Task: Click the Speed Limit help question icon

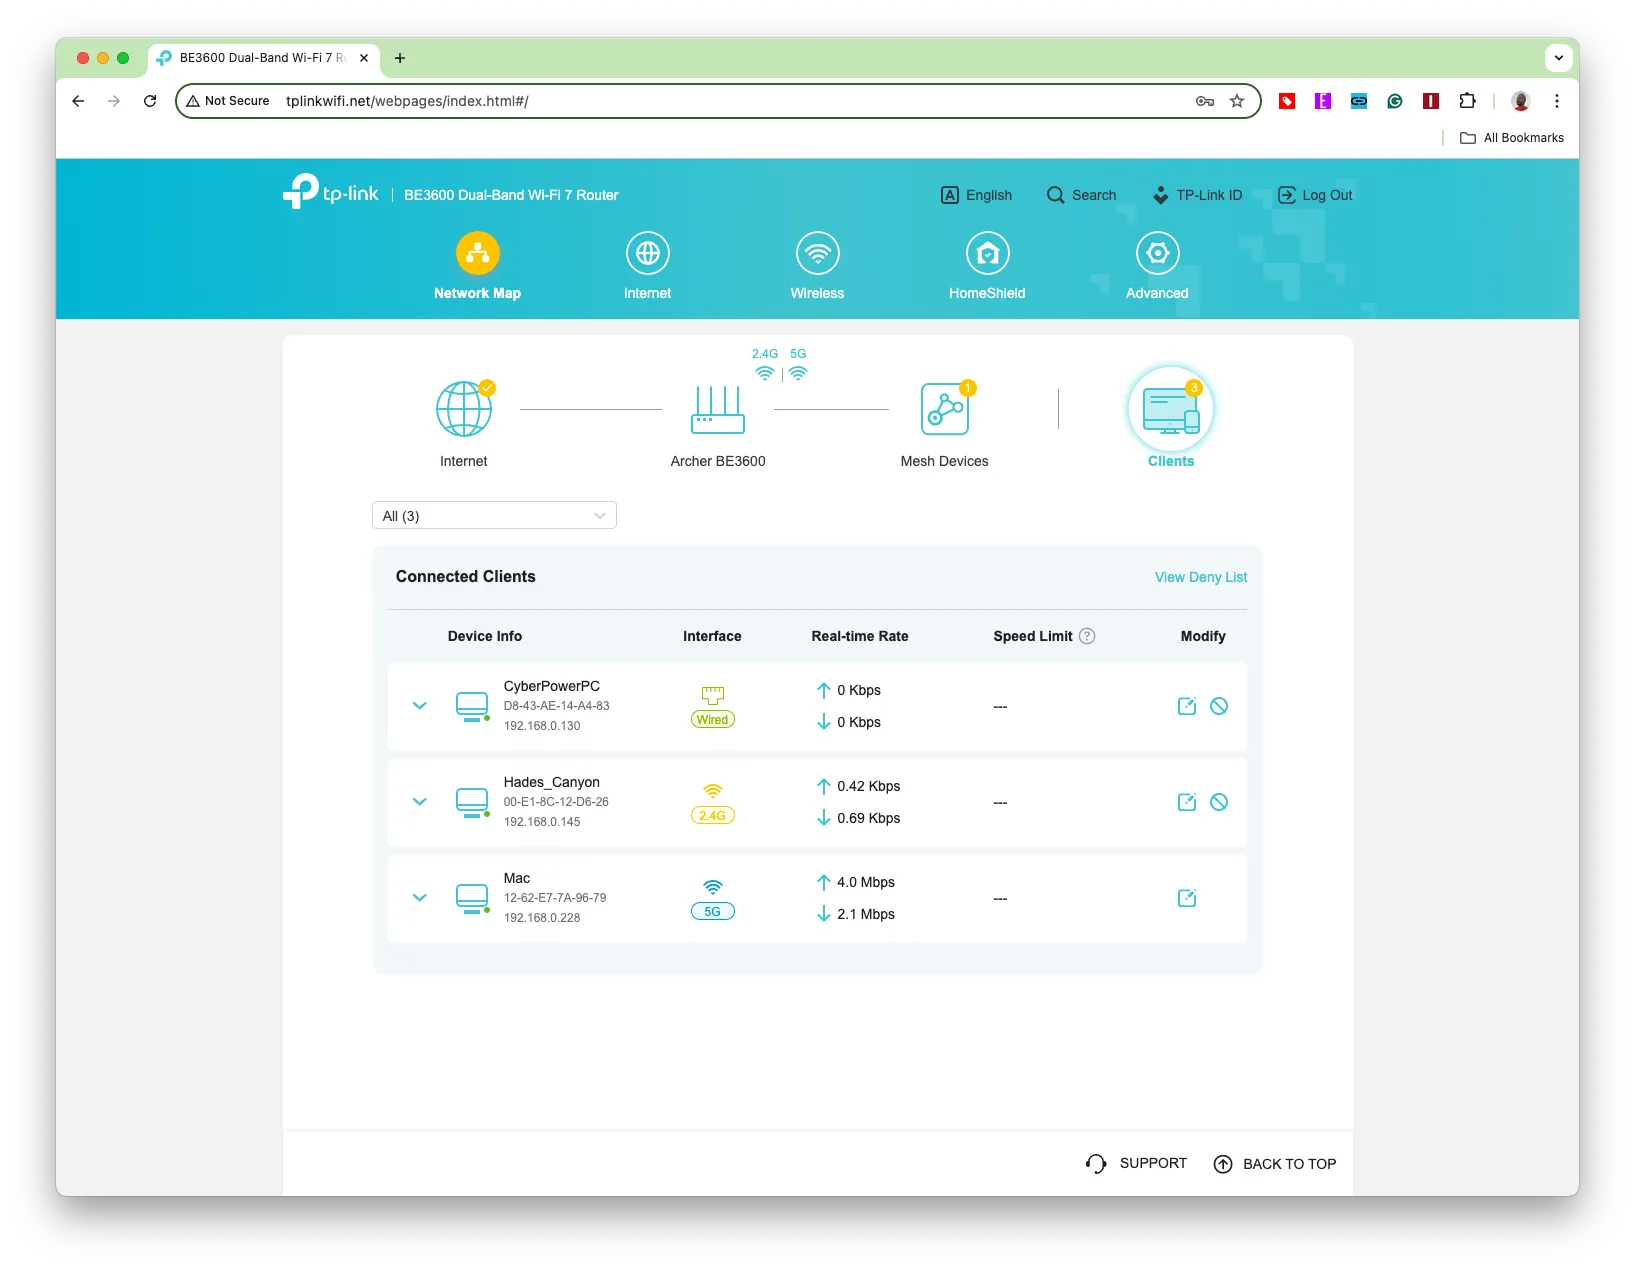Action: [x=1087, y=636]
